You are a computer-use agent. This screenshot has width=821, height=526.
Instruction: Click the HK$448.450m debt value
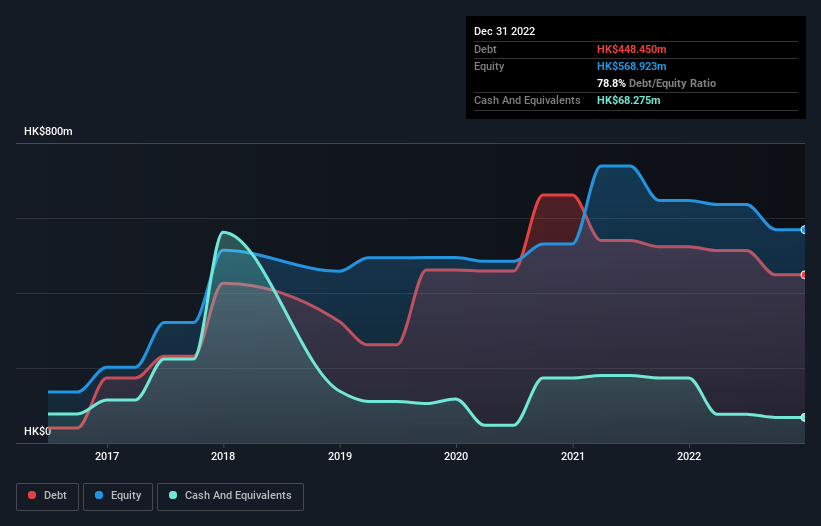631,49
